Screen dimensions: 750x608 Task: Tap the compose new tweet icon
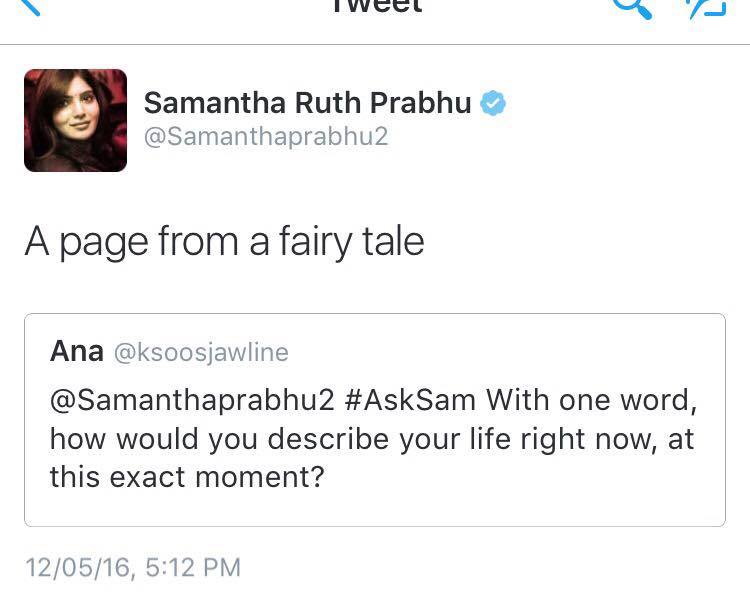pos(704,6)
